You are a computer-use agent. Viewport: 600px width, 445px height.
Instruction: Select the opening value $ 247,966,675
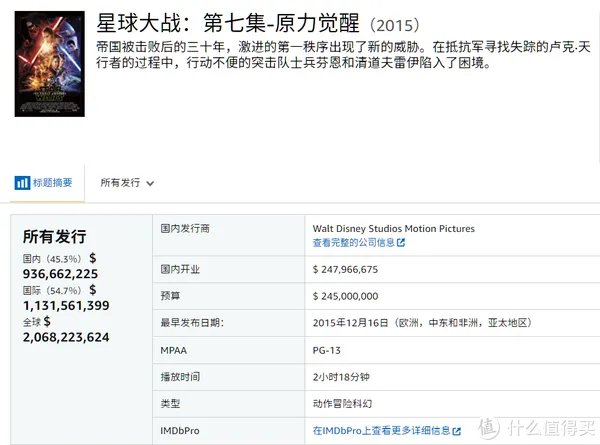(x=345, y=269)
